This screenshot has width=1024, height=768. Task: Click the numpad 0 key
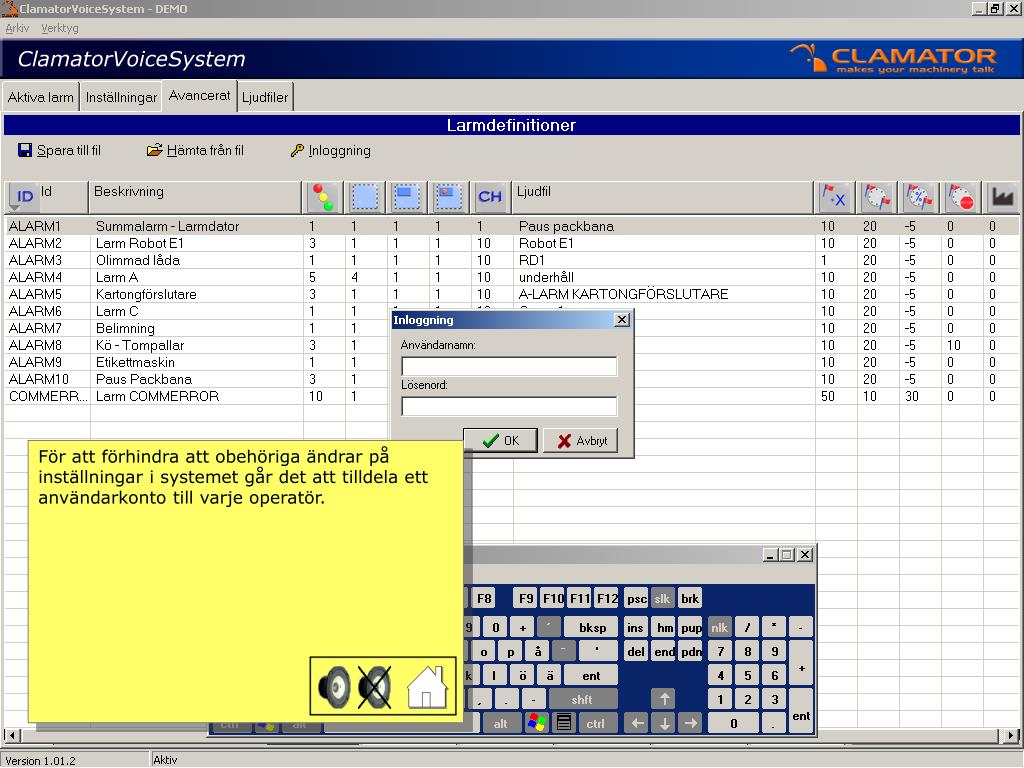tap(733, 723)
